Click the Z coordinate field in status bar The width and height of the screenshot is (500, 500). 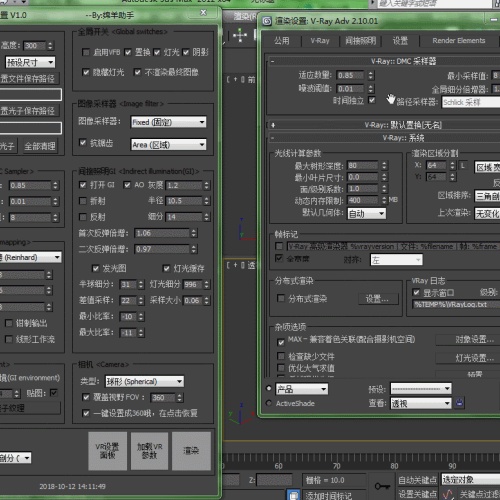point(274,480)
